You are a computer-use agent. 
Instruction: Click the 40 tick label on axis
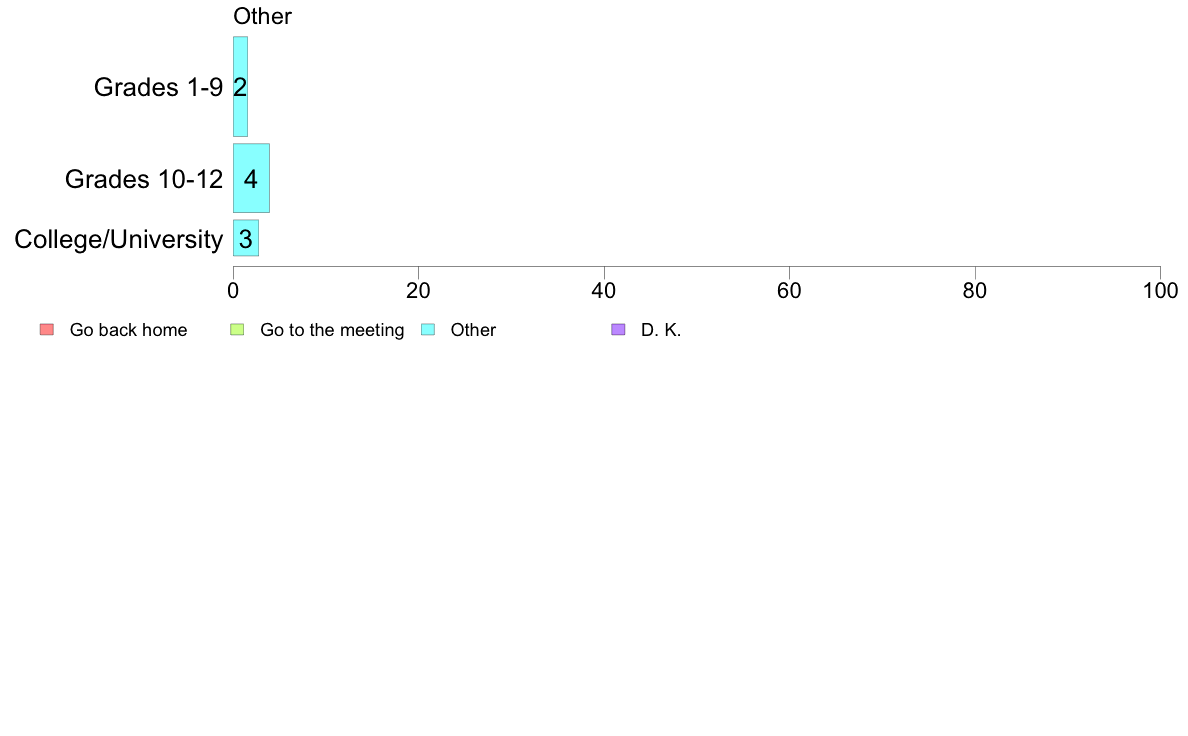point(604,291)
